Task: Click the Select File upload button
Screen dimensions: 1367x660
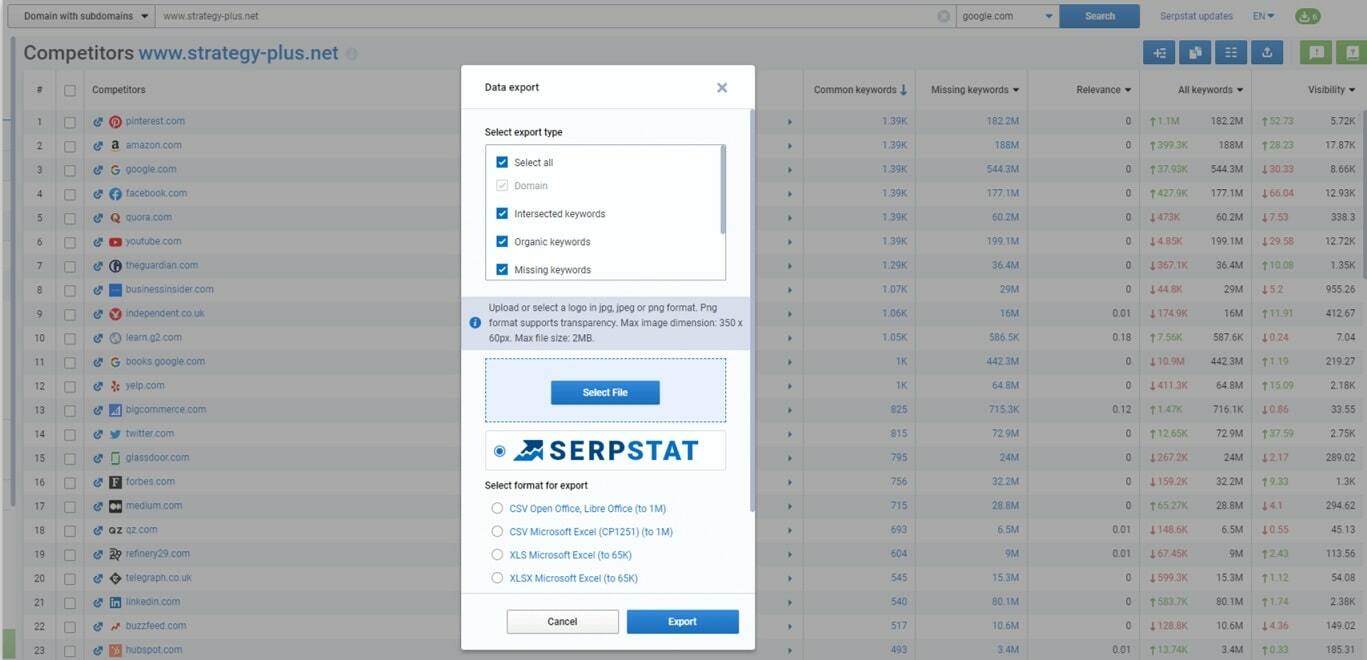Action: coord(604,392)
